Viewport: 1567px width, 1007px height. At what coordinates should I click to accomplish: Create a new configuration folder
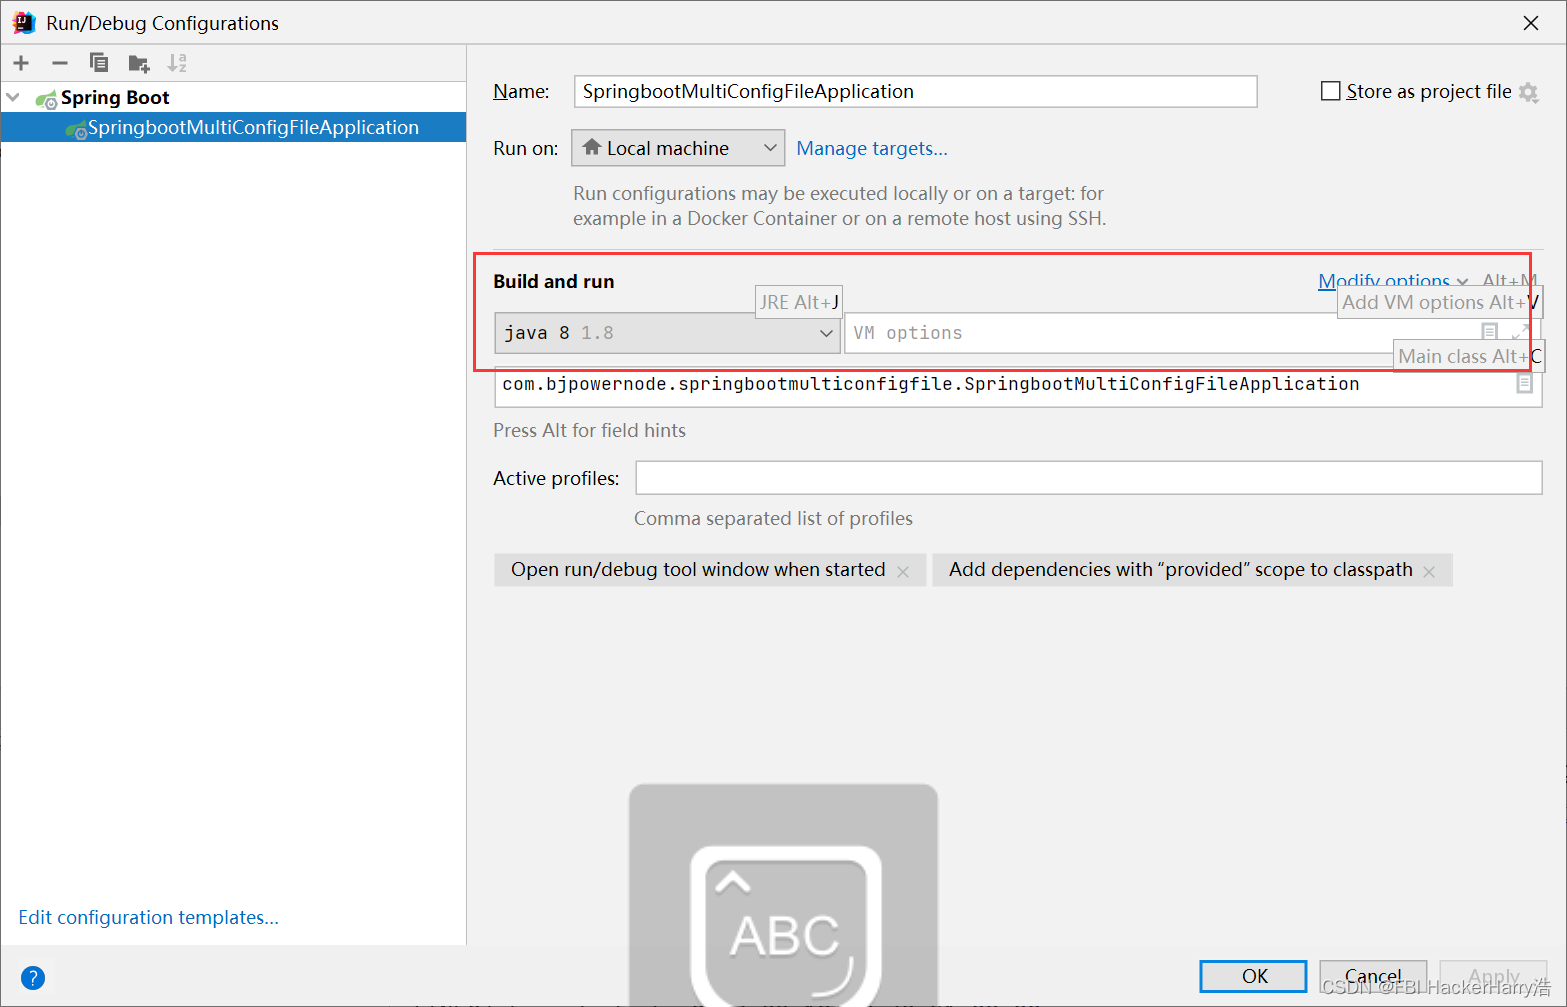(x=138, y=63)
